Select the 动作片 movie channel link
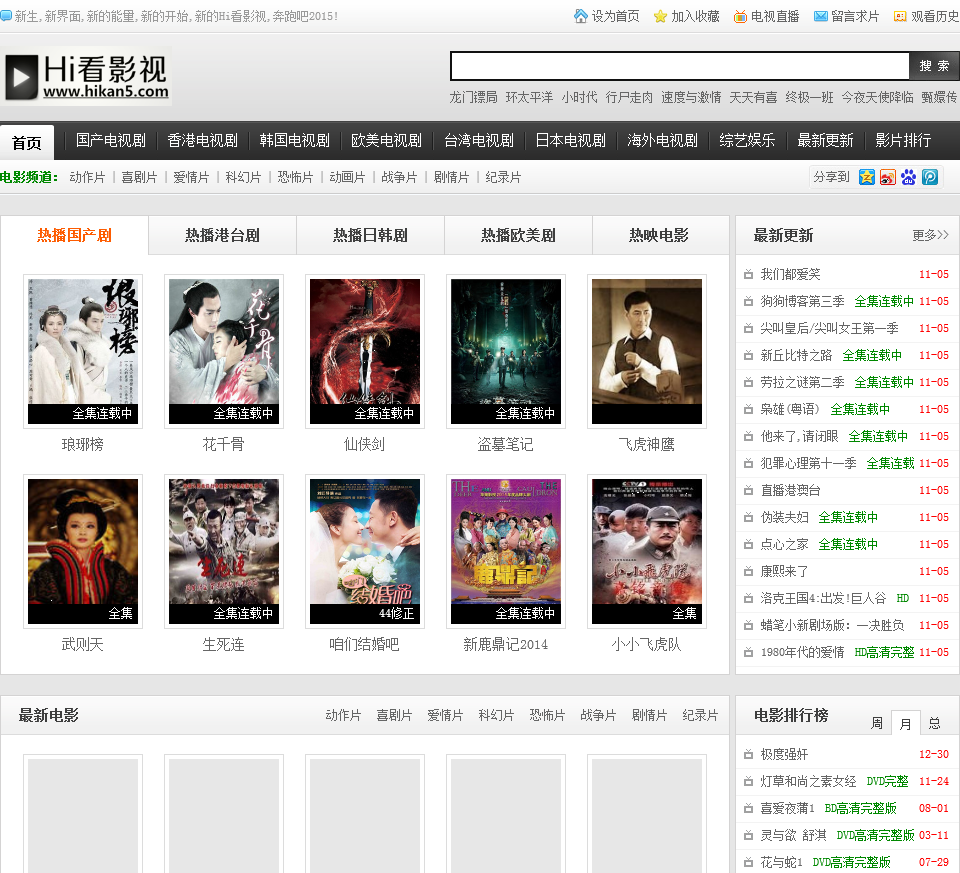 click(x=87, y=178)
